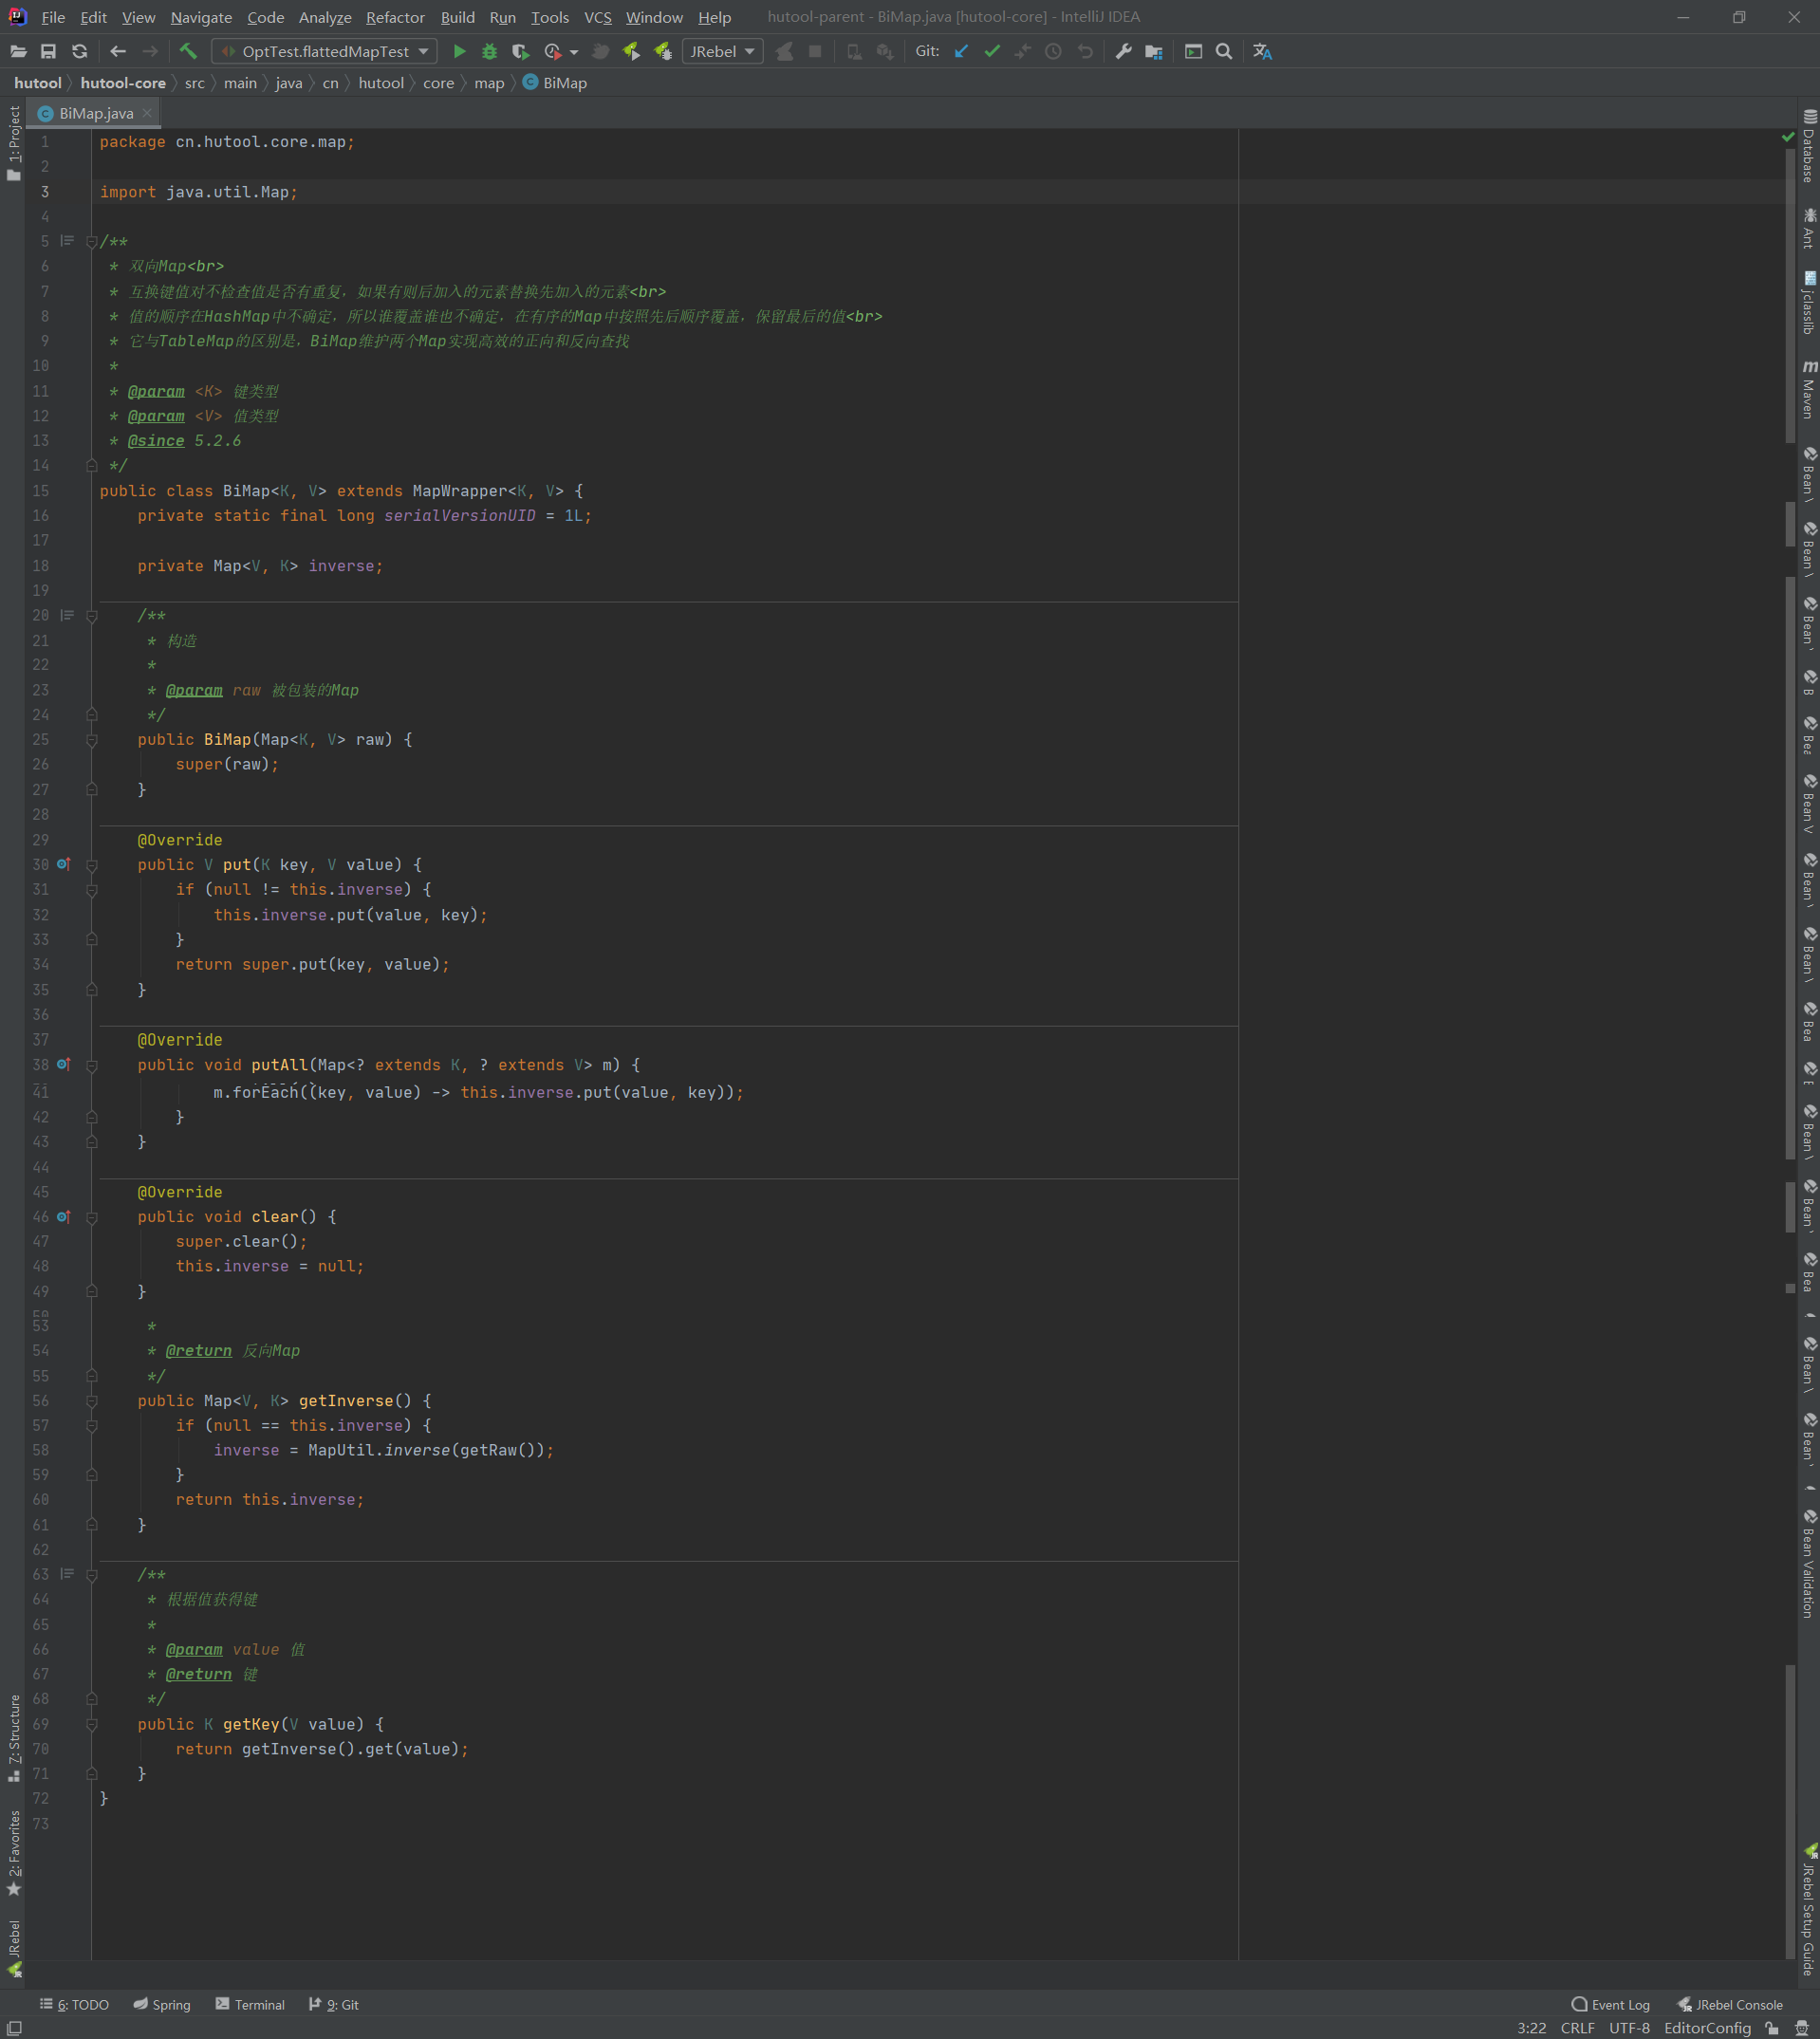Open the Structure tool window stripe
The height and width of the screenshot is (2039, 1820).
coord(13,1738)
